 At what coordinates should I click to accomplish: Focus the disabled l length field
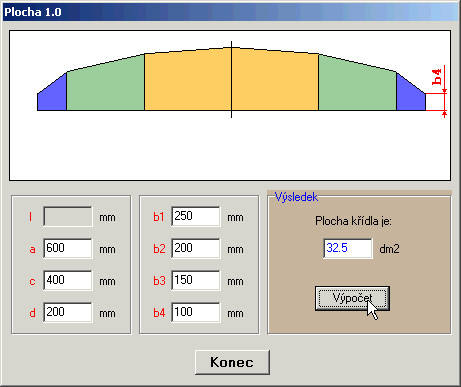[x=68, y=217]
